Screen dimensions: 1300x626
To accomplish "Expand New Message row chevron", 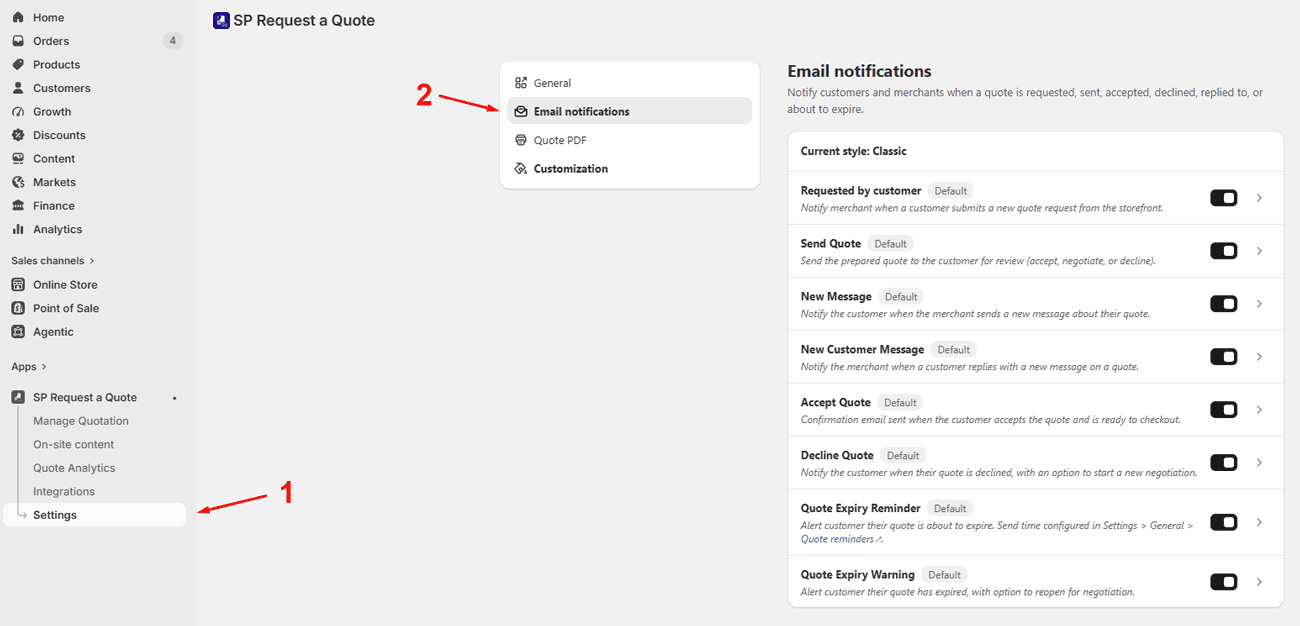I will pyautogui.click(x=1260, y=304).
